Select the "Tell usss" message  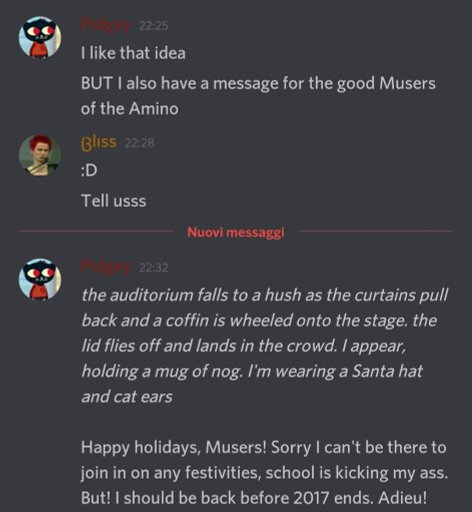point(114,201)
